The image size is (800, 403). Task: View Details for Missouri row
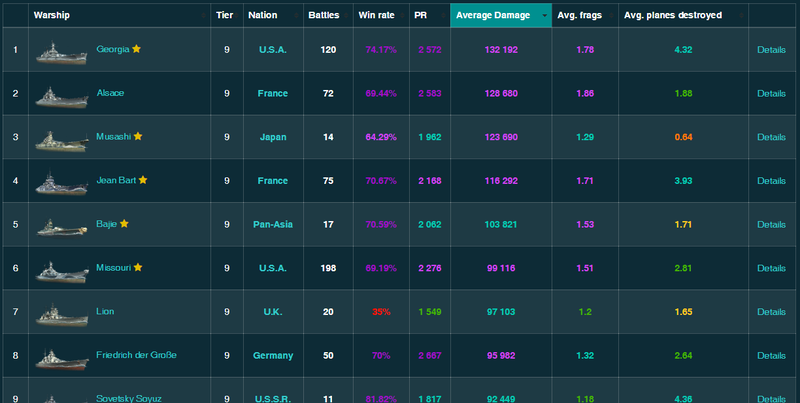pyautogui.click(x=771, y=268)
